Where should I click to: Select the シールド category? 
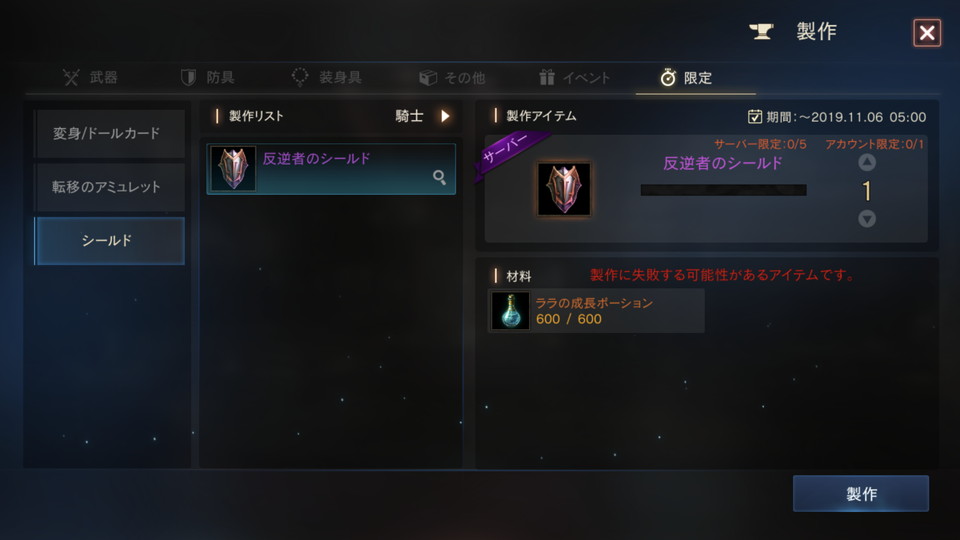109,241
